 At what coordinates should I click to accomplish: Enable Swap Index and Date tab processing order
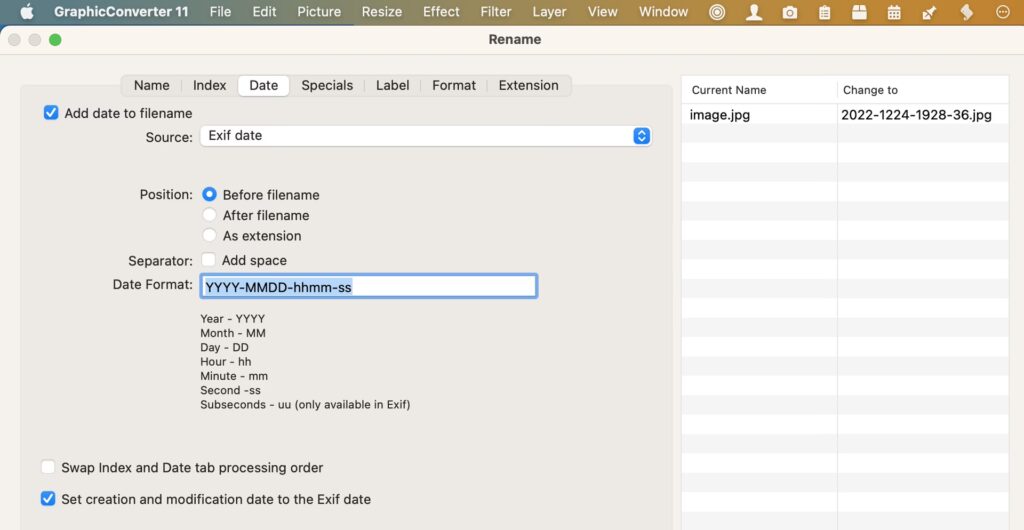49,467
